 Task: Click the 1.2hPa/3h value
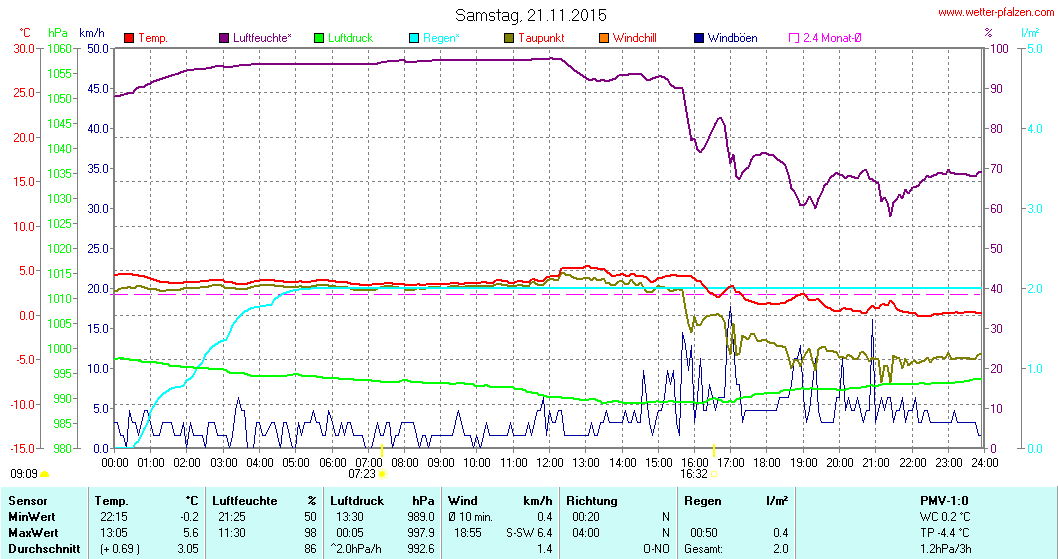point(945,549)
